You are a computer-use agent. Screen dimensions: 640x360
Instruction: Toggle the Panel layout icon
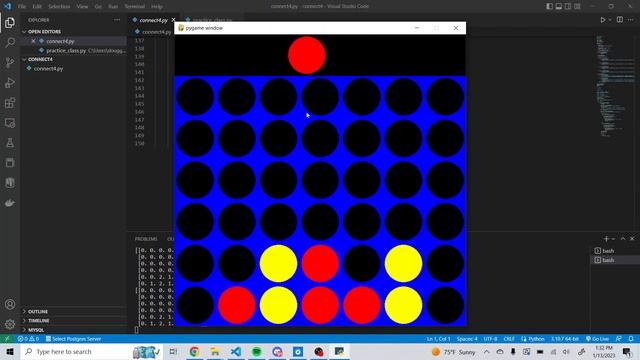(x=559, y=6)
